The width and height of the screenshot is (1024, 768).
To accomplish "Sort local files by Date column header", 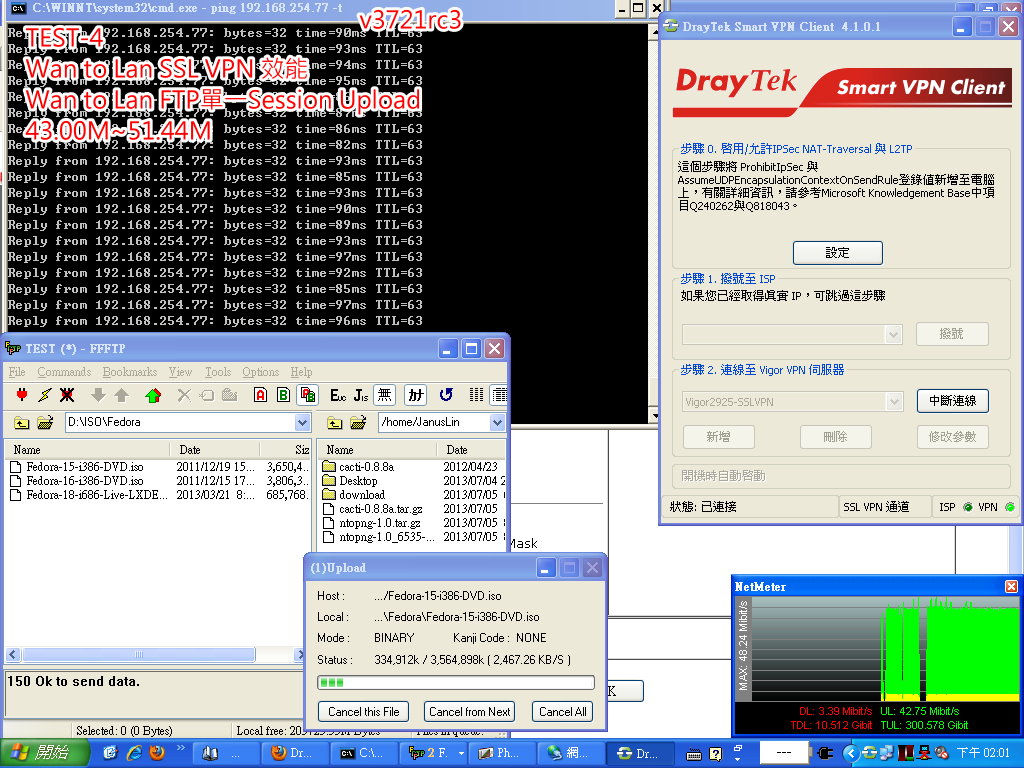I will tap(215, 449).
